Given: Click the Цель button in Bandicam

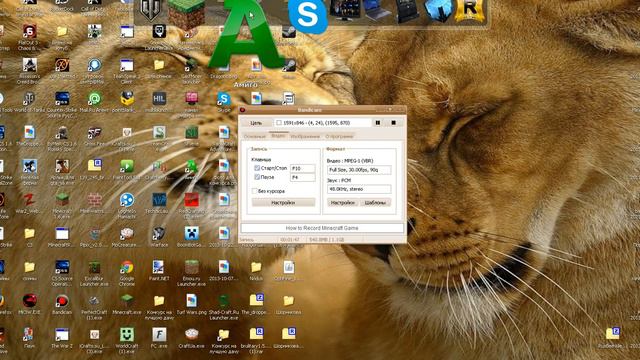Looking at the screenshot, I should [256, 122].
